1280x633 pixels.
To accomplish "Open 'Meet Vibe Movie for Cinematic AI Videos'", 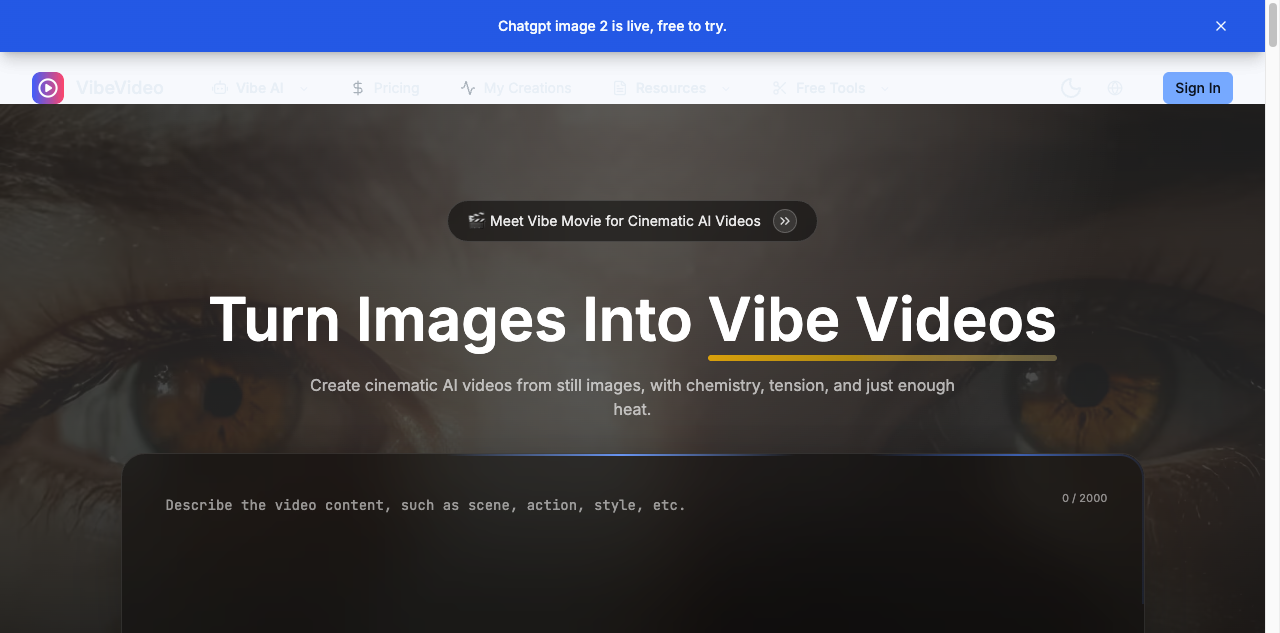I will pos(632,221).
